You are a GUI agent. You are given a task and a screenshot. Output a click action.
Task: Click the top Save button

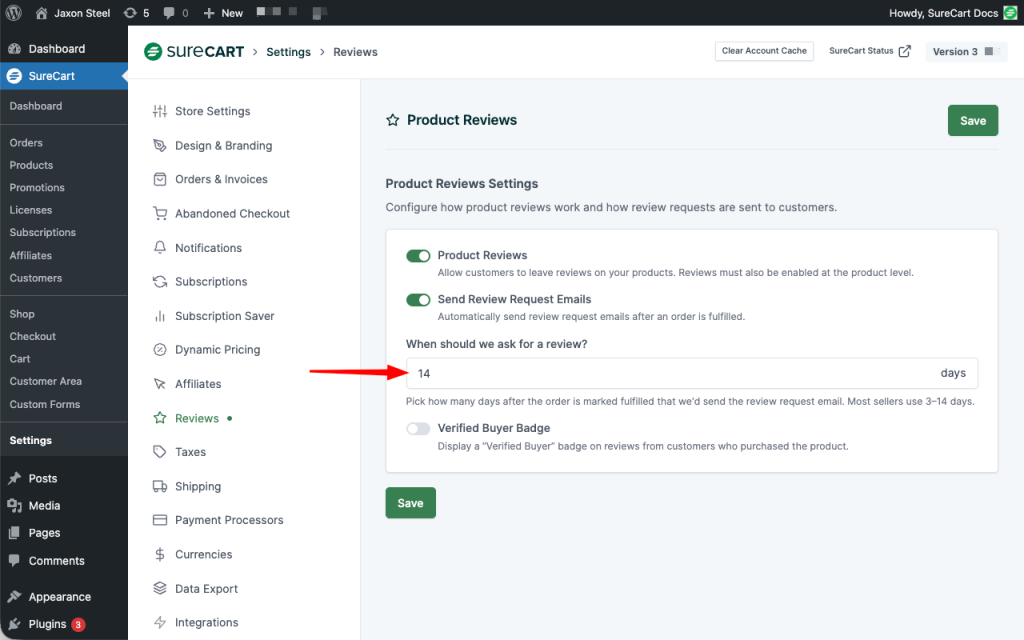972,120
